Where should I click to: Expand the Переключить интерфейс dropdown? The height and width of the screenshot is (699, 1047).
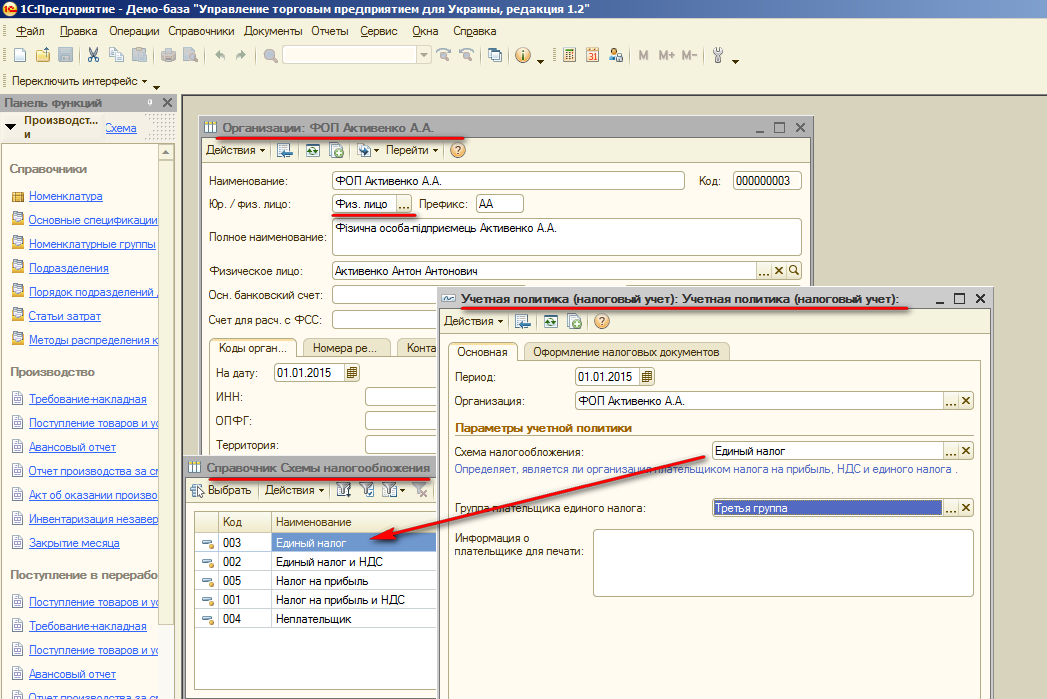[79, 81]
